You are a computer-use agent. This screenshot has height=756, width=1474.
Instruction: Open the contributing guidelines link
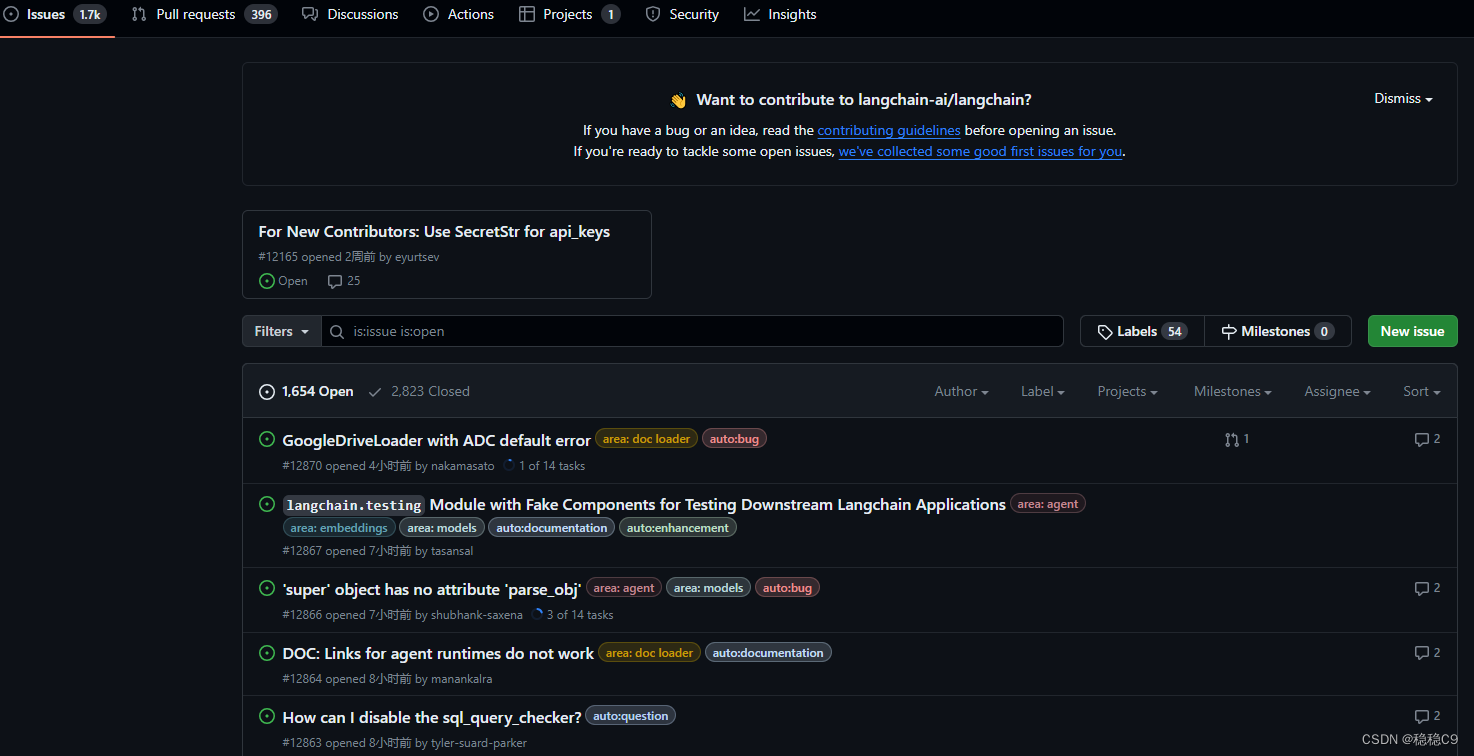(x=889, y=130)
